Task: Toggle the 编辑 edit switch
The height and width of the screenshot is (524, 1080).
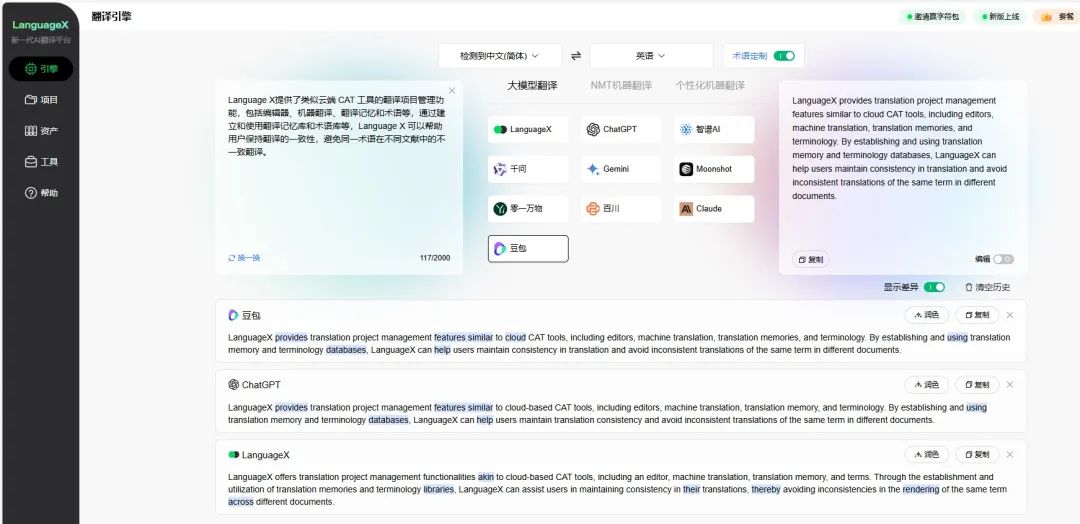Action: click(1004, 260)
